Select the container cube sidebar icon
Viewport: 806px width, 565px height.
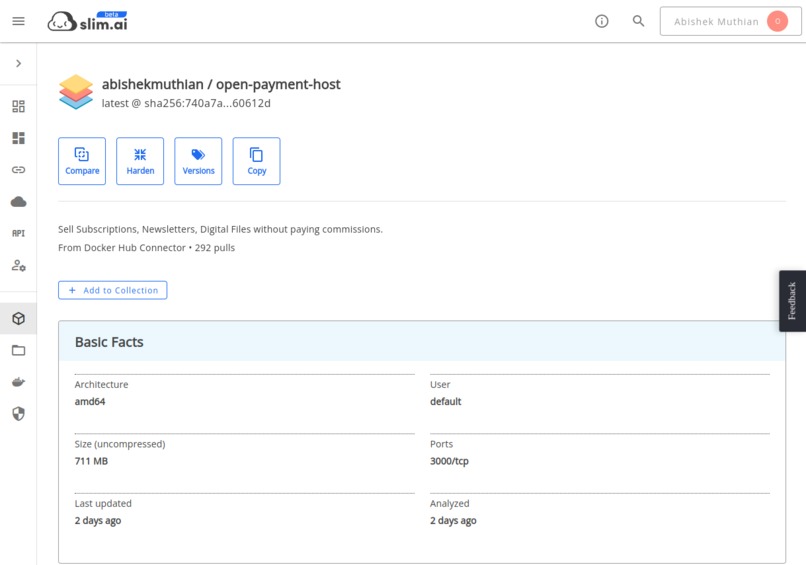pos(19,319)
